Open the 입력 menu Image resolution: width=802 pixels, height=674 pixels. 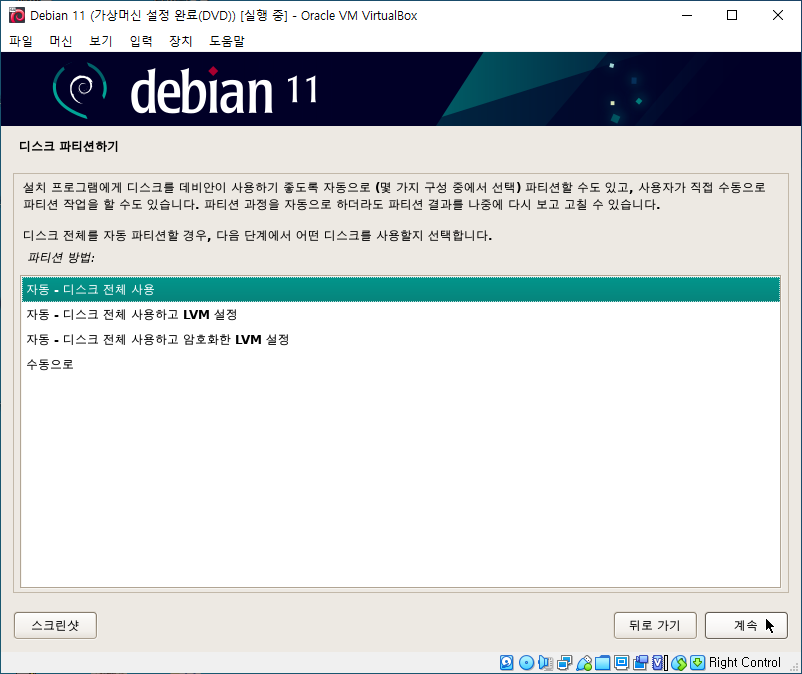click(141, 41)
